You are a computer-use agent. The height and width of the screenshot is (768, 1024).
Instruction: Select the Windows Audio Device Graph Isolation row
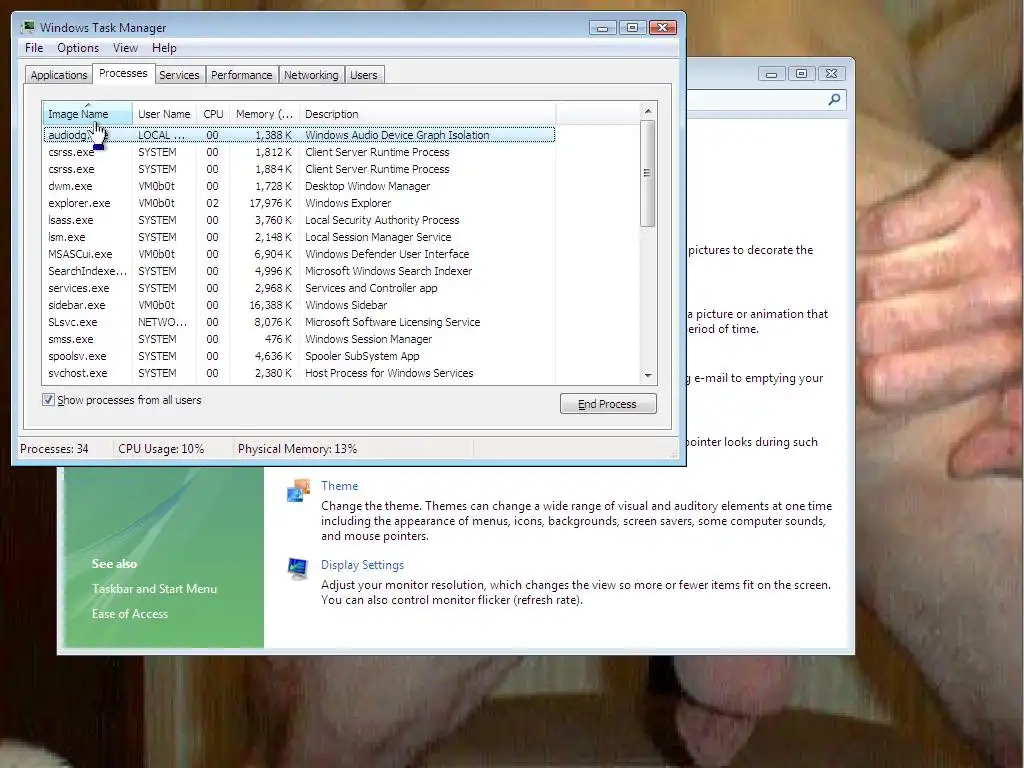click(x=299, y=135)
